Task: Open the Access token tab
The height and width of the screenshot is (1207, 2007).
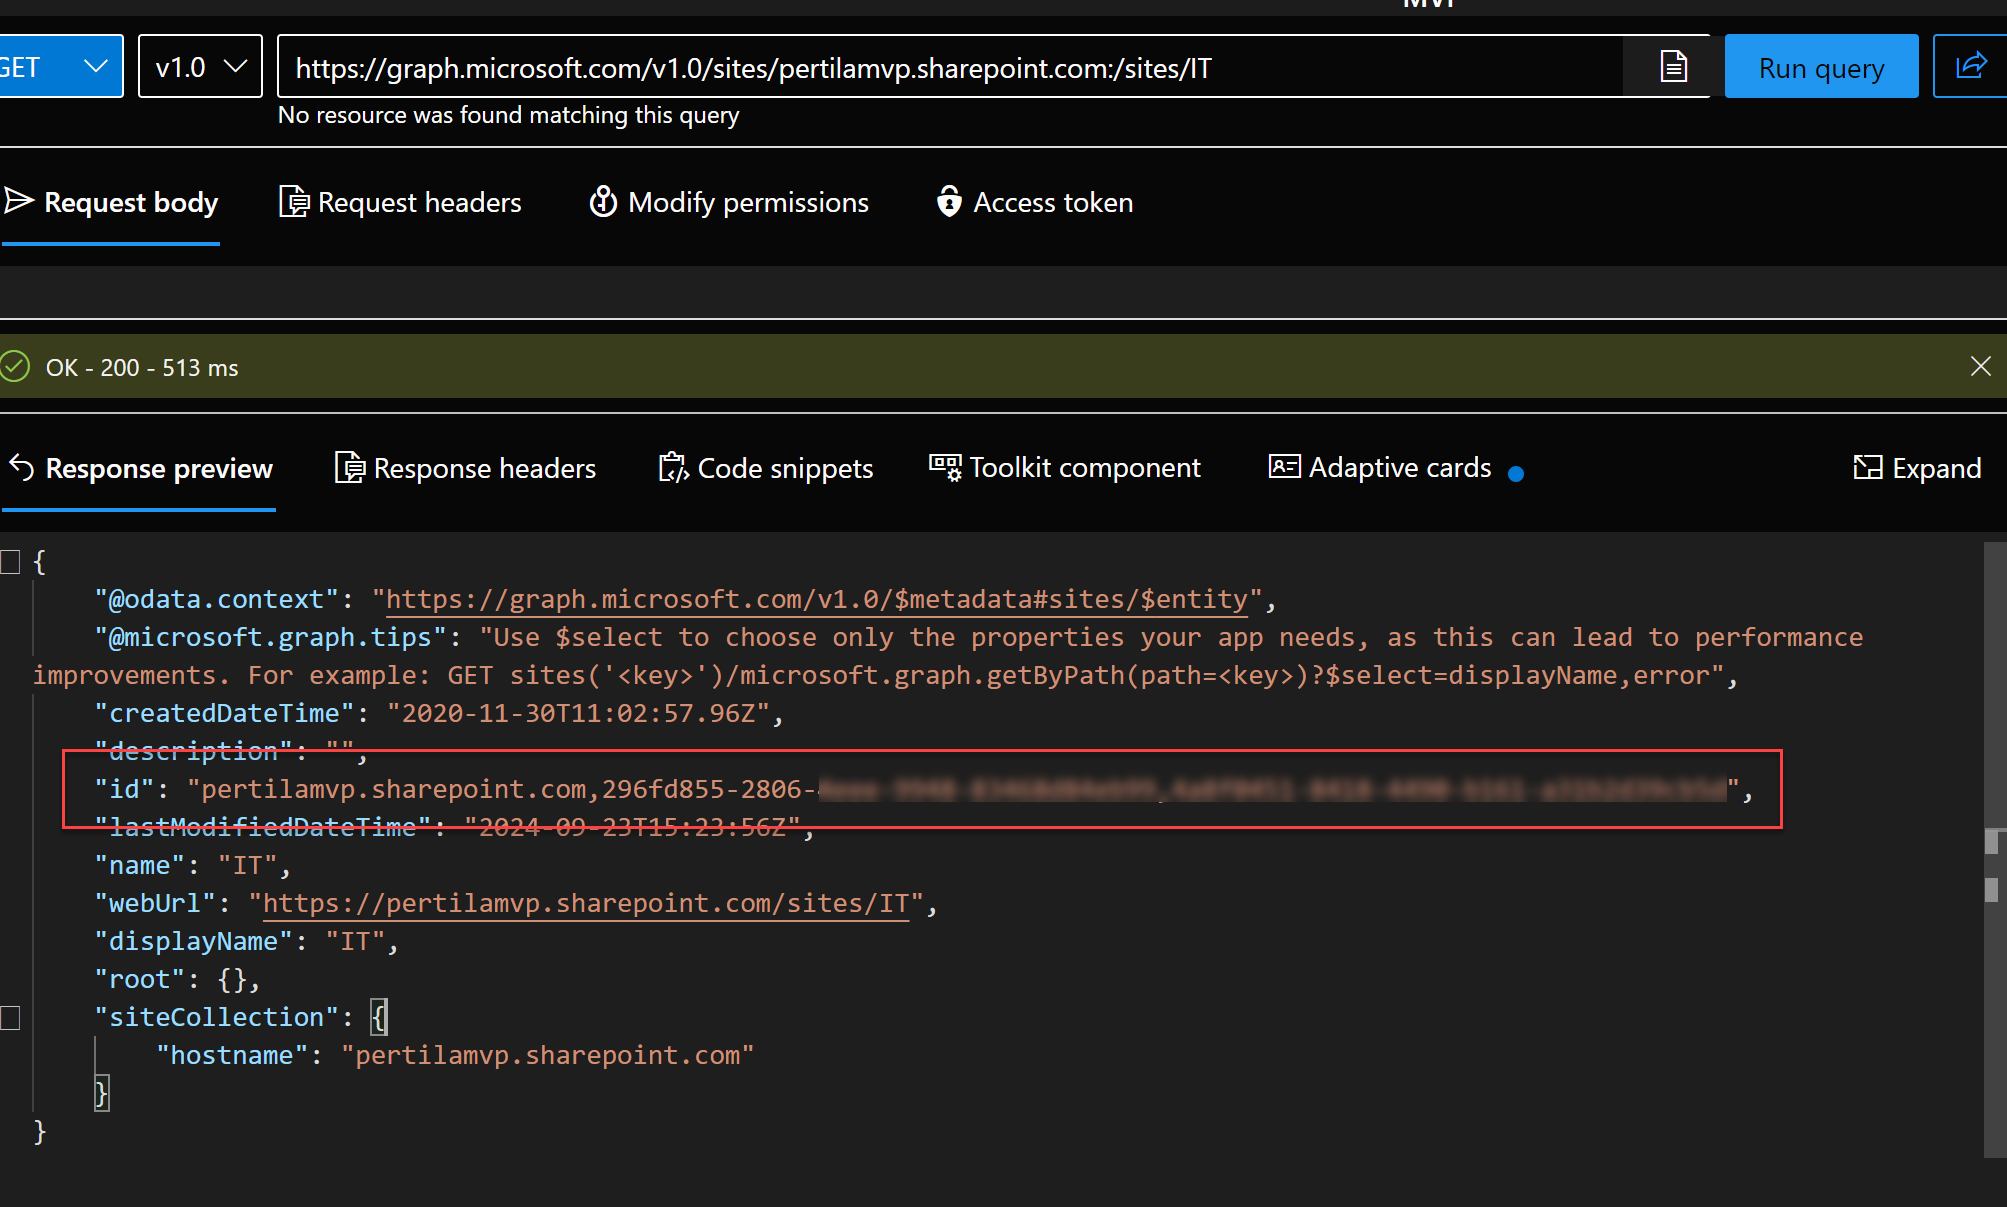Action: point(1035,203)
